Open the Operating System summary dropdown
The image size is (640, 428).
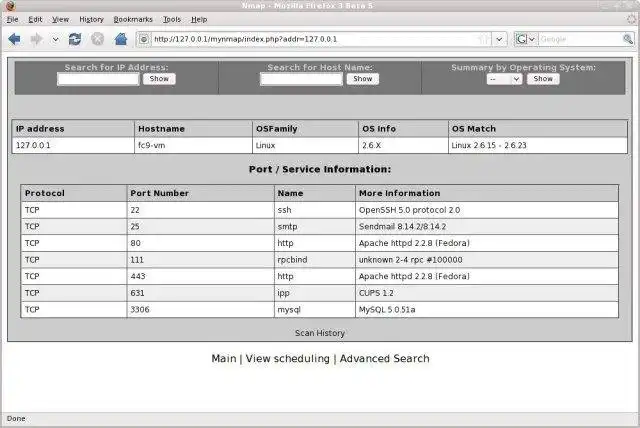pos(504,79)
